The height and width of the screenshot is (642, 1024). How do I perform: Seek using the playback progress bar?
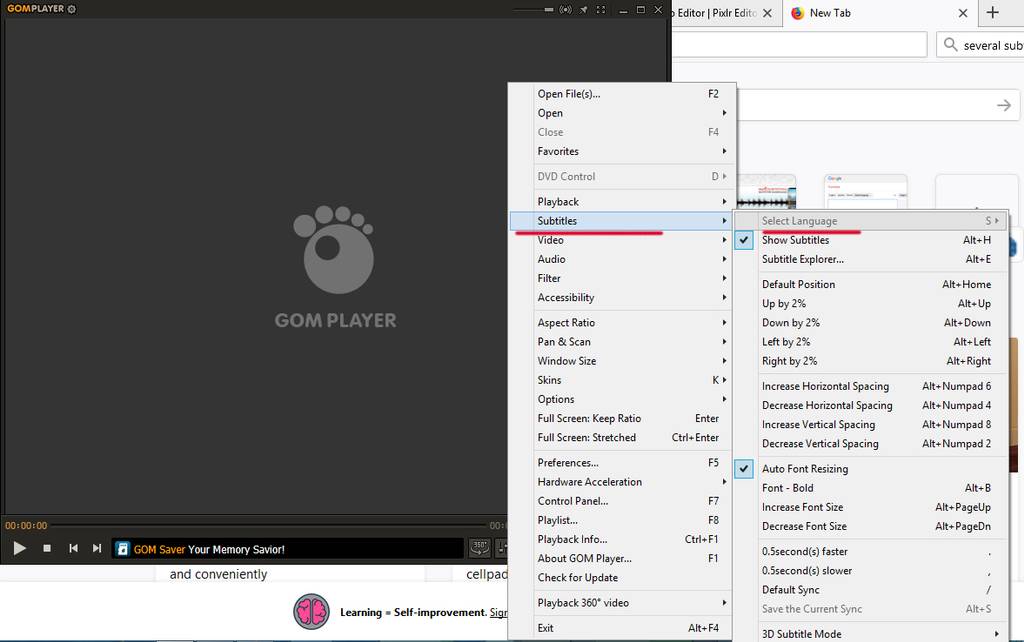270,525
